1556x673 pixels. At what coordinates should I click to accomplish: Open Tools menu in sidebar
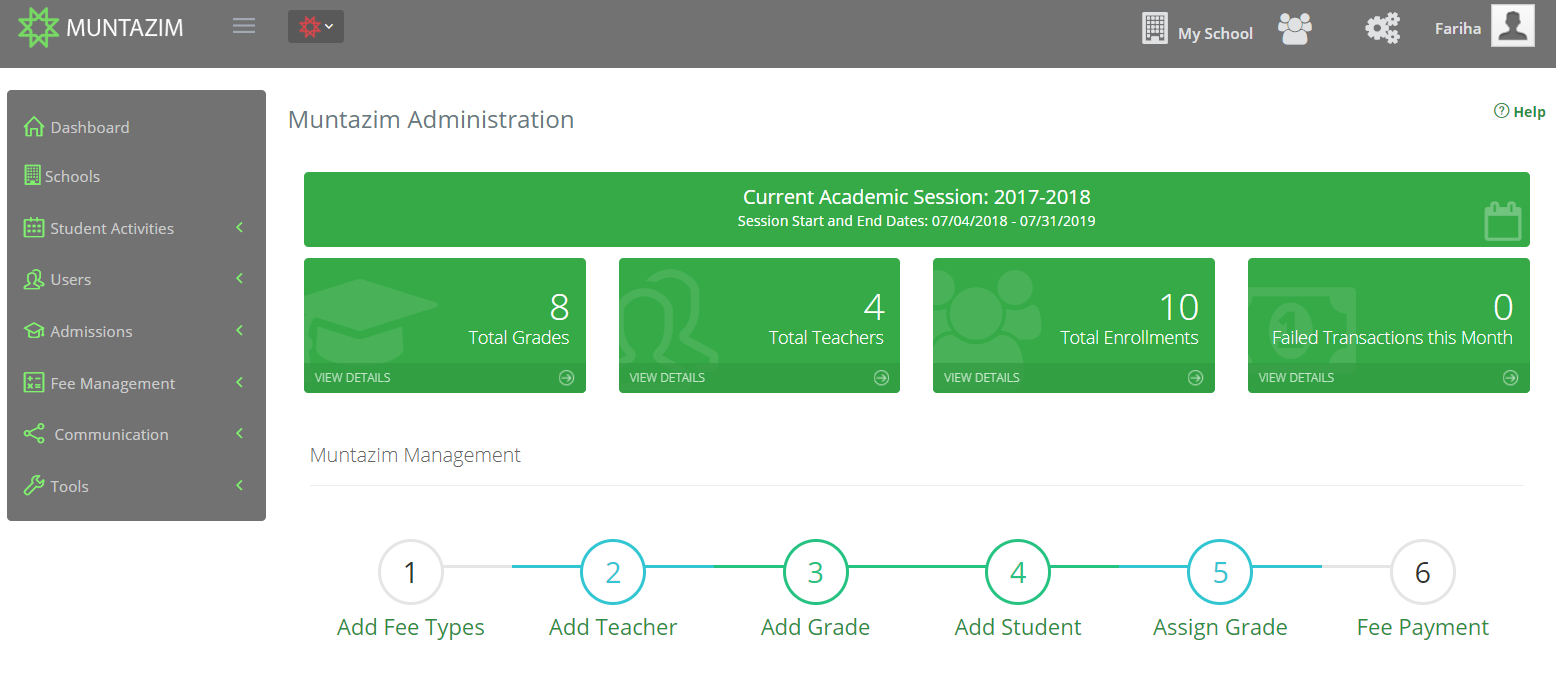coord(70,486)
